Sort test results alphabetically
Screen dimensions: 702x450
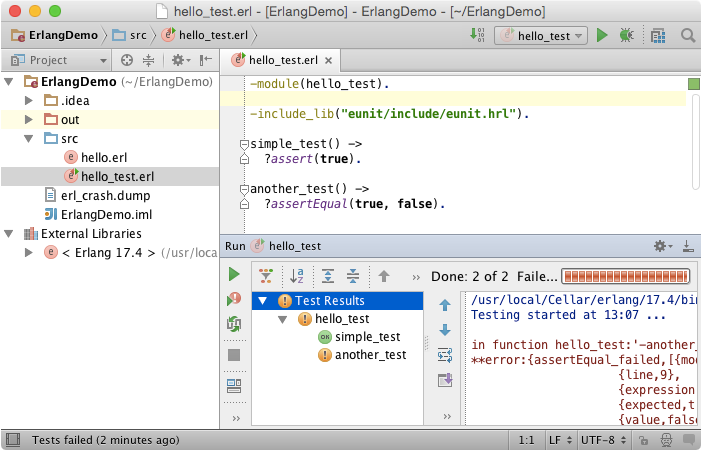(x=296, y=276)
